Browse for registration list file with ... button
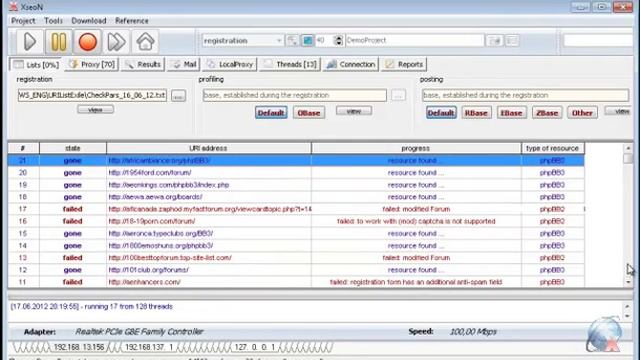 pos(178,96)
